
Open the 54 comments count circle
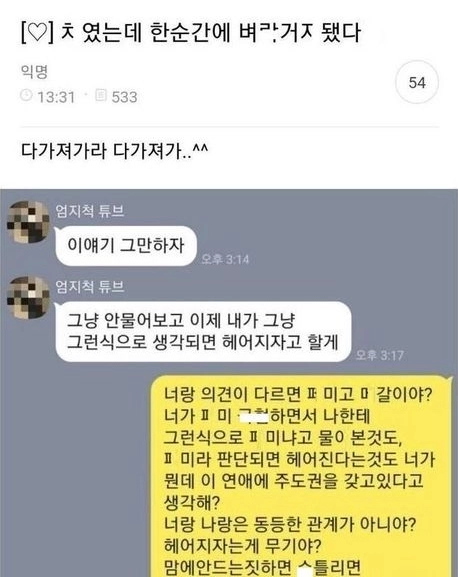click(x=417, y=82)
